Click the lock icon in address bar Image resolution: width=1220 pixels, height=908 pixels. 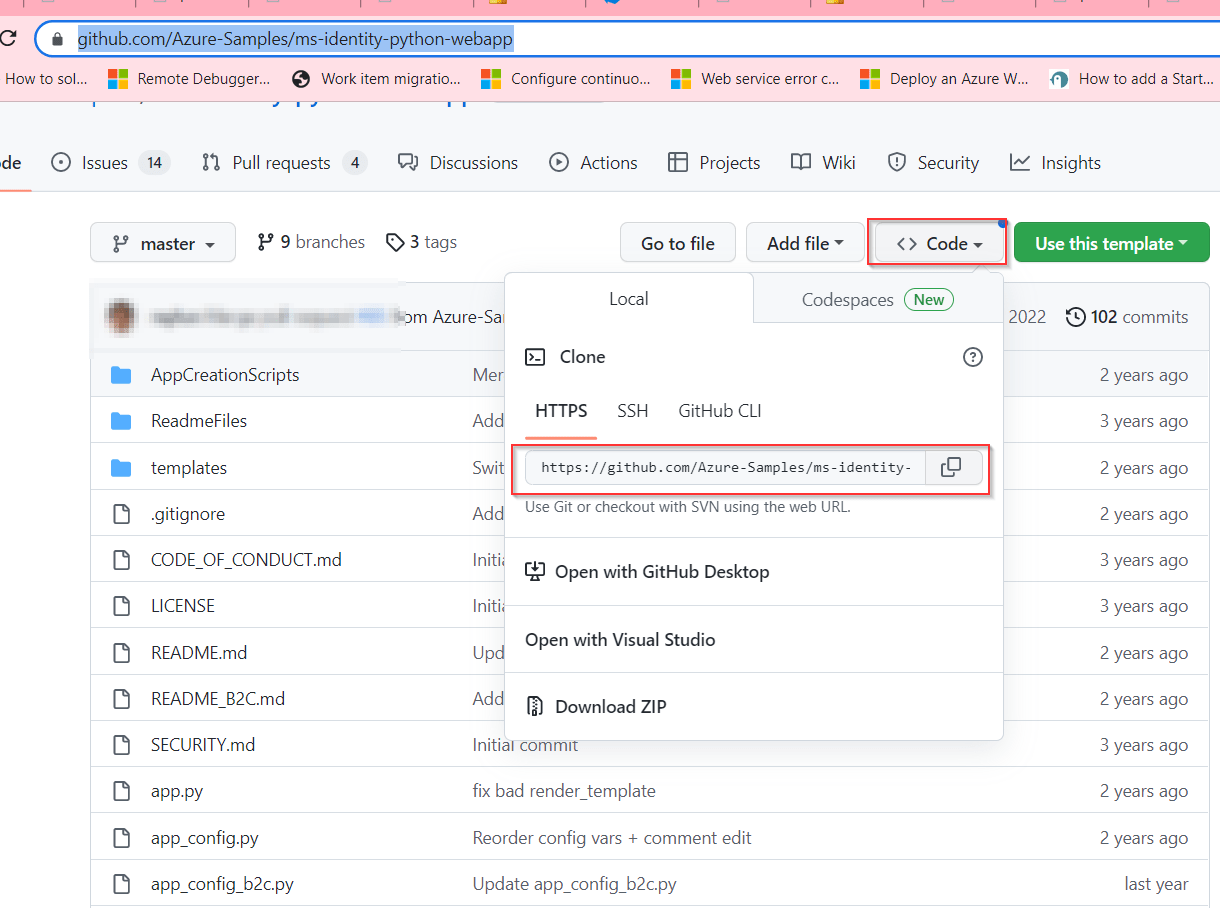coord(56,39)
